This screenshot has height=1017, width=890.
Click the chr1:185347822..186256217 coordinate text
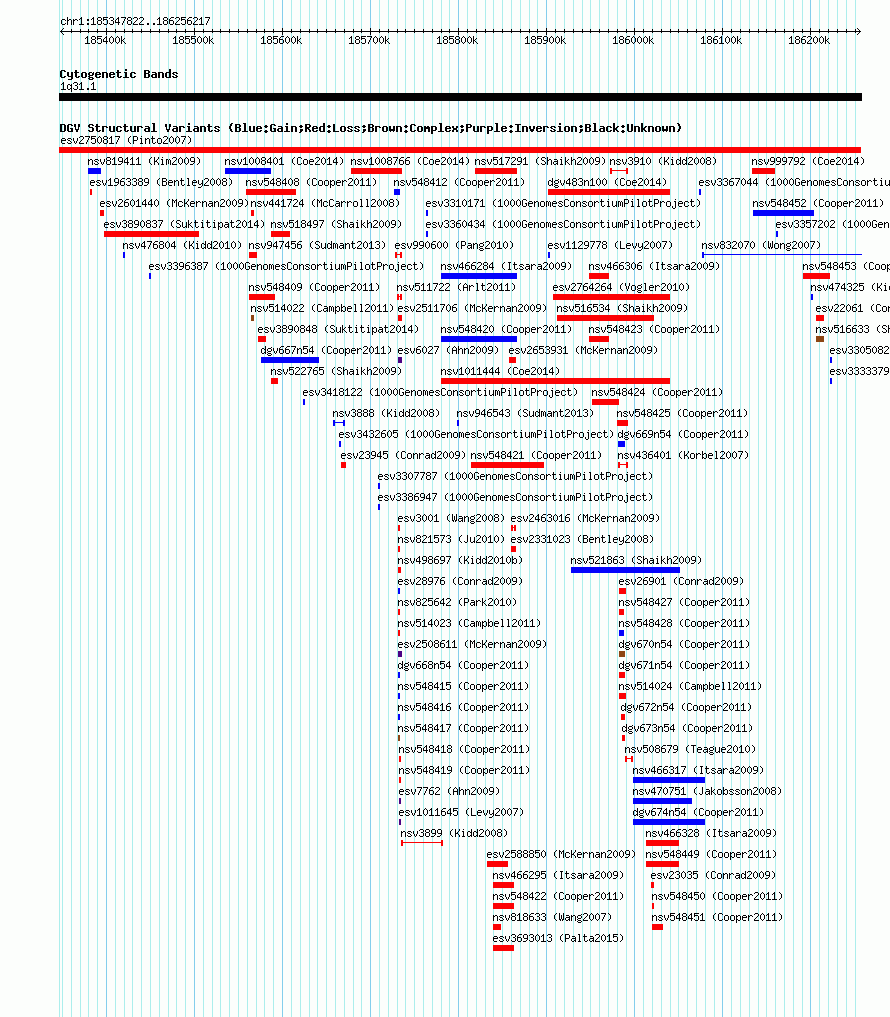coord(135,21)
